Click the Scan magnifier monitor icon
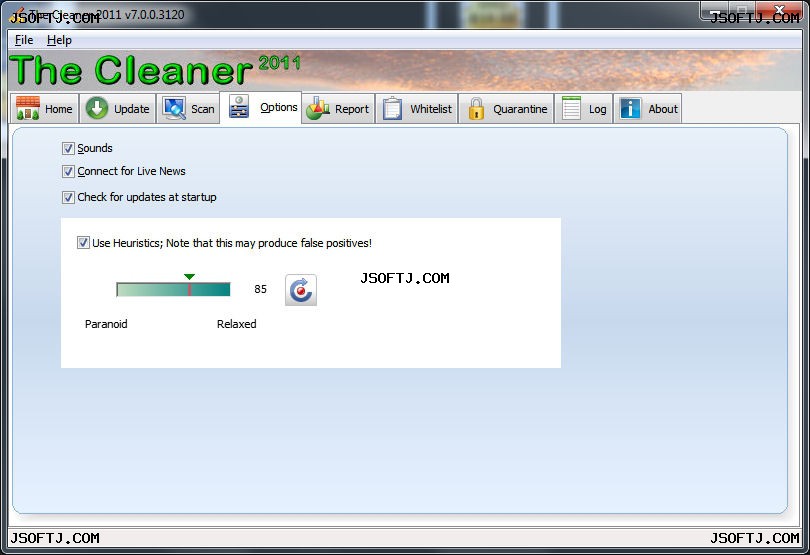The height and width of the screenshot is (555, 810). pyautogui.click(x=174, y=109)
